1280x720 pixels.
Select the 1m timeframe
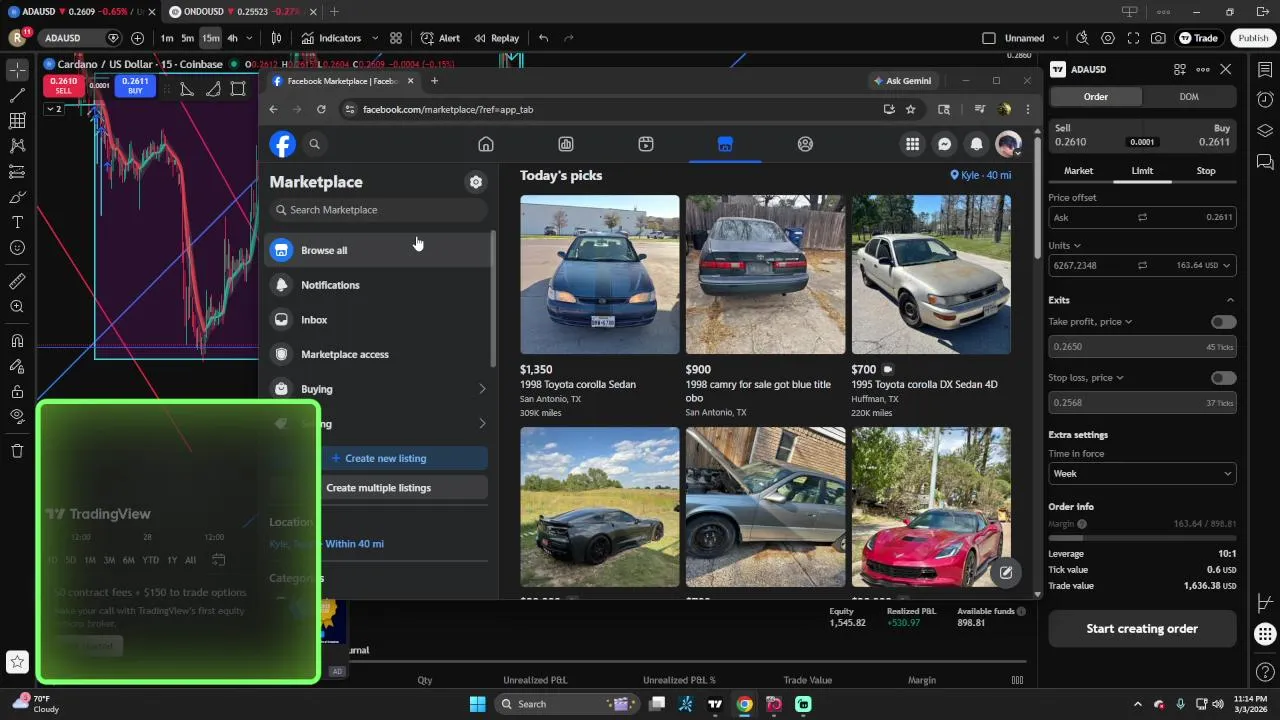pos(167,38)
